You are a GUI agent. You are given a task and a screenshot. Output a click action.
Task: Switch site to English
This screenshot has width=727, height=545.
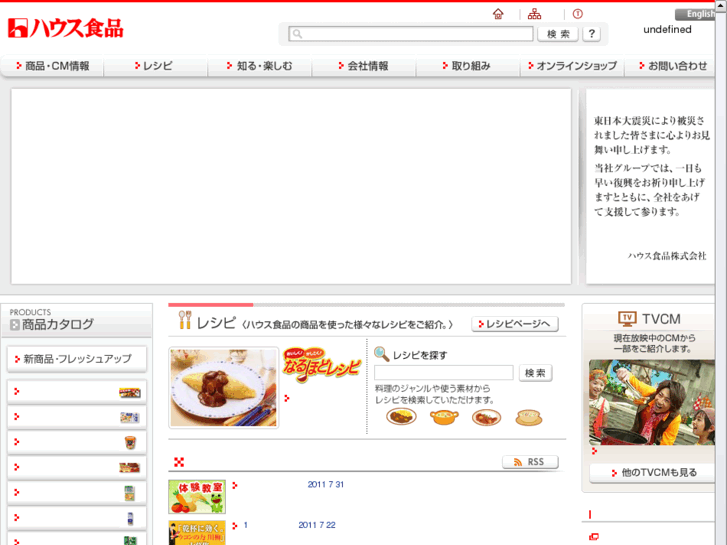point(695,14)
